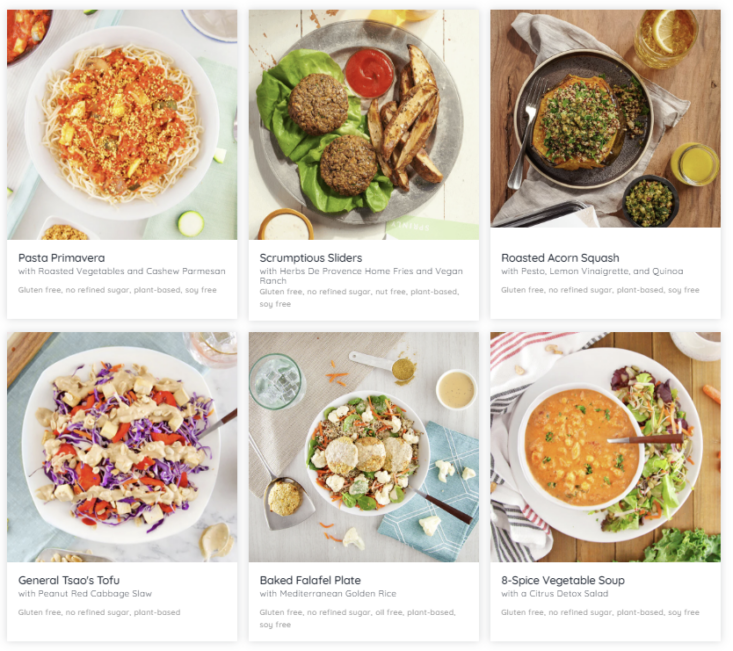
Task: Open the General Tsao's Tofu meal photo
Action: pyautogui.click(x=122, y=447)
